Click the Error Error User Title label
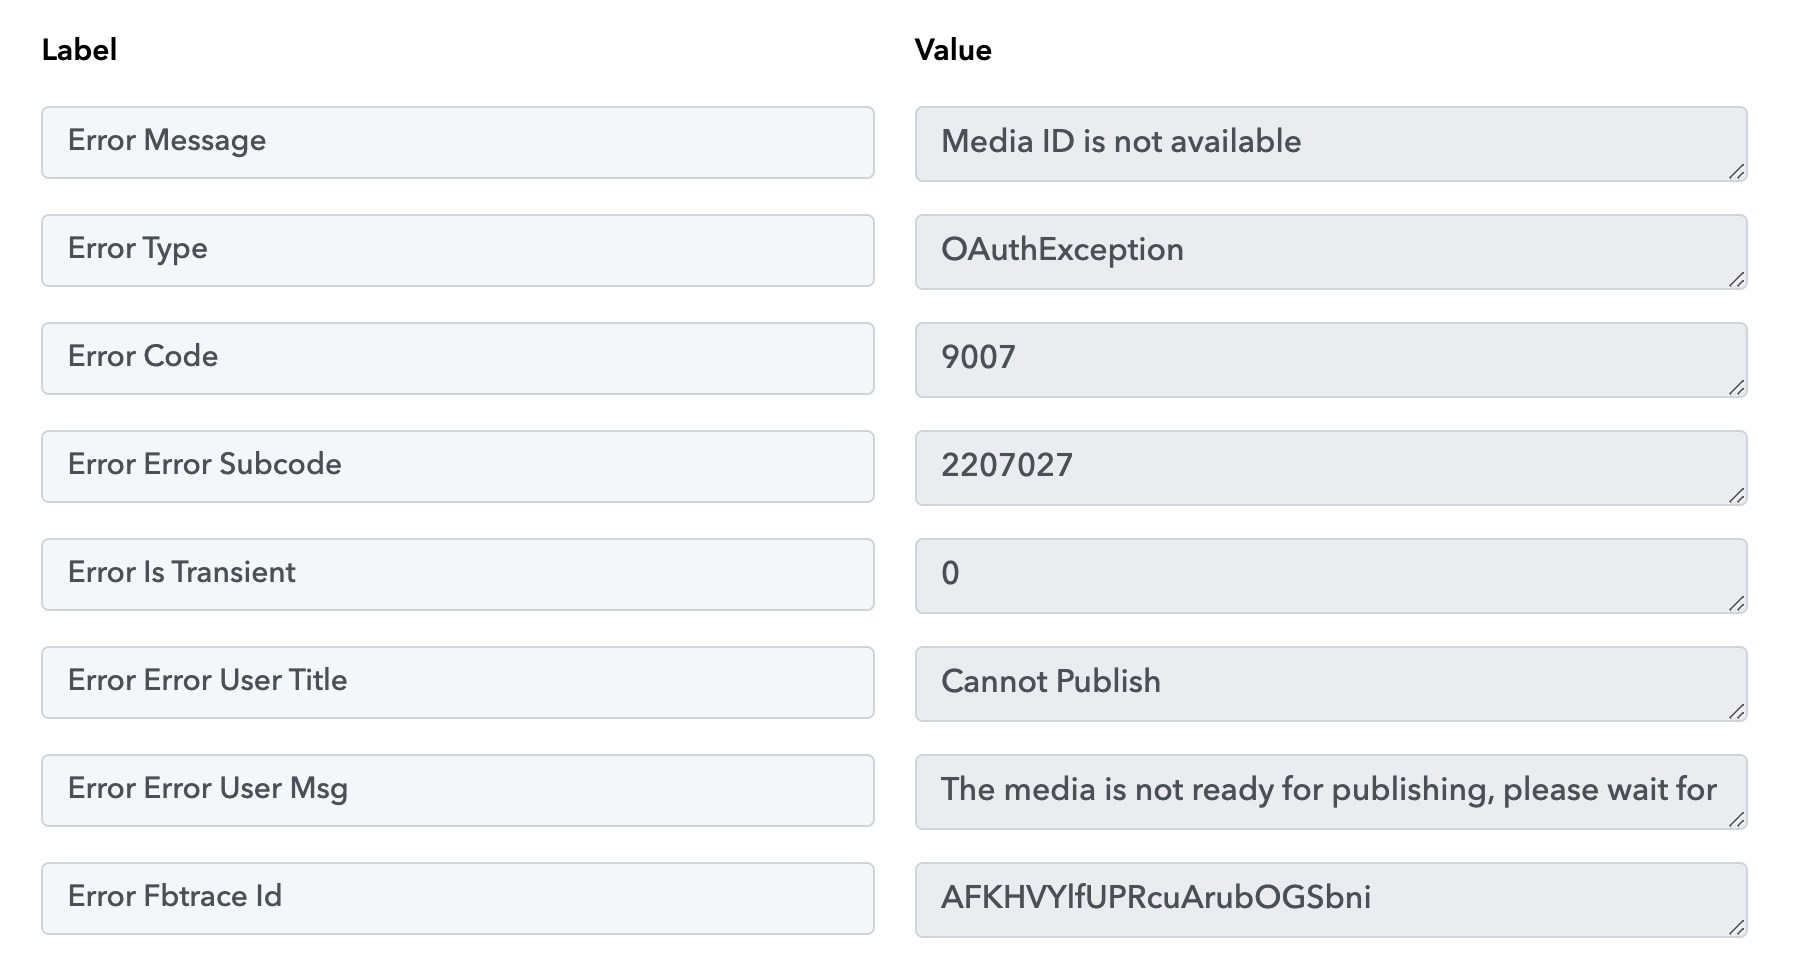This screenshot has height=968, width=1794. click(458, 683)
